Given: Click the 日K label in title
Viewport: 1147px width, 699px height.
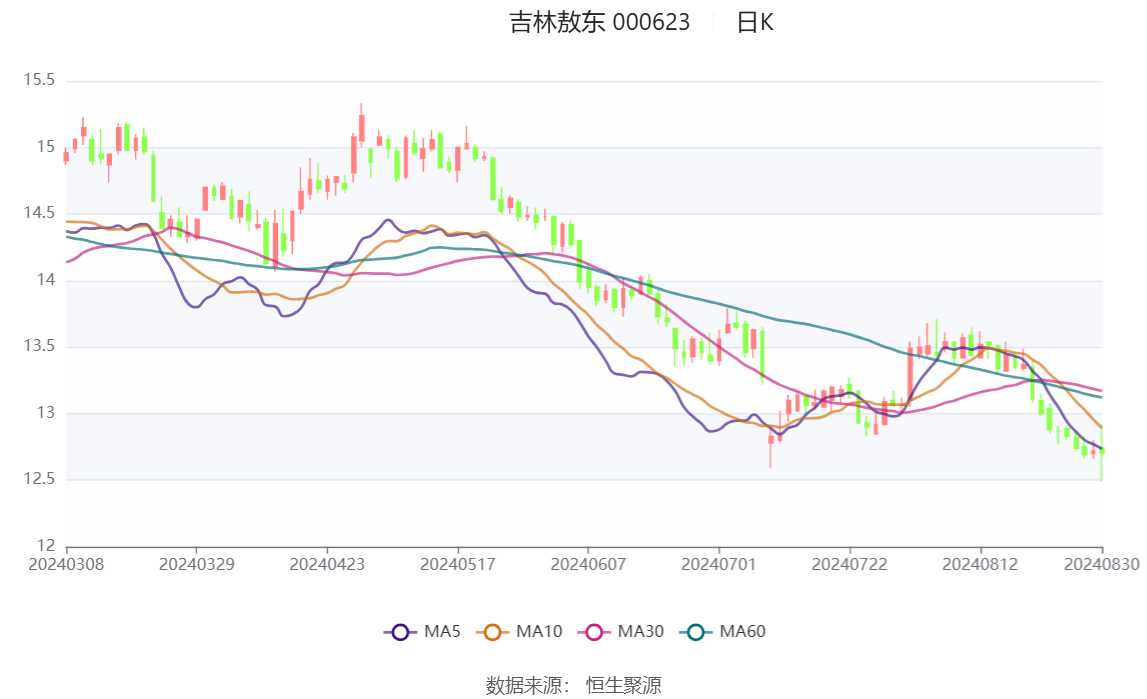Looking at the screenshot, I should [755, 23].
